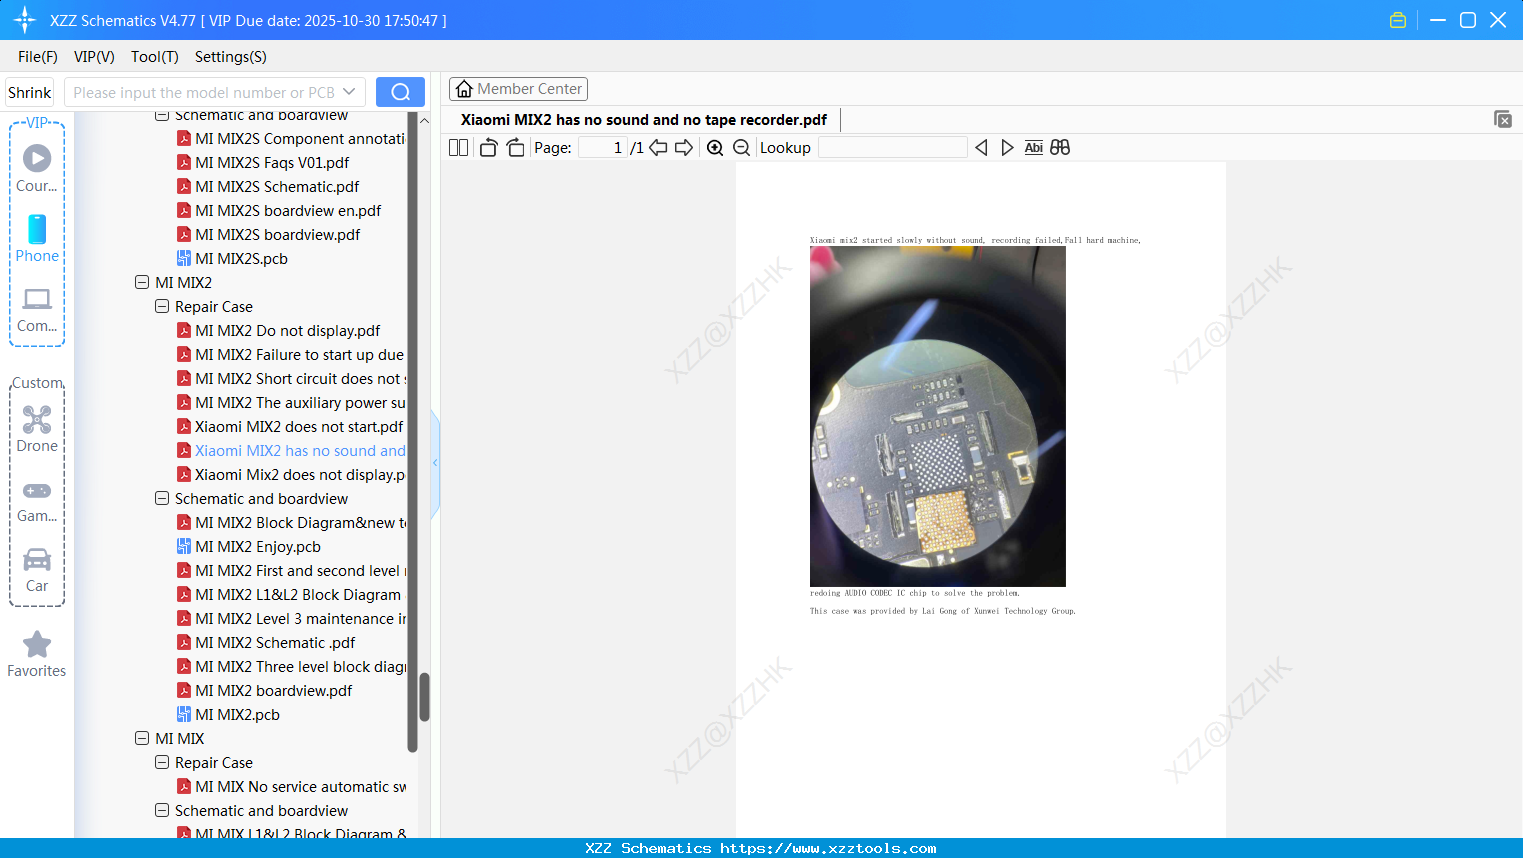
Task: Collapse the side panel with the splitter handle
Action: (435, 463)
